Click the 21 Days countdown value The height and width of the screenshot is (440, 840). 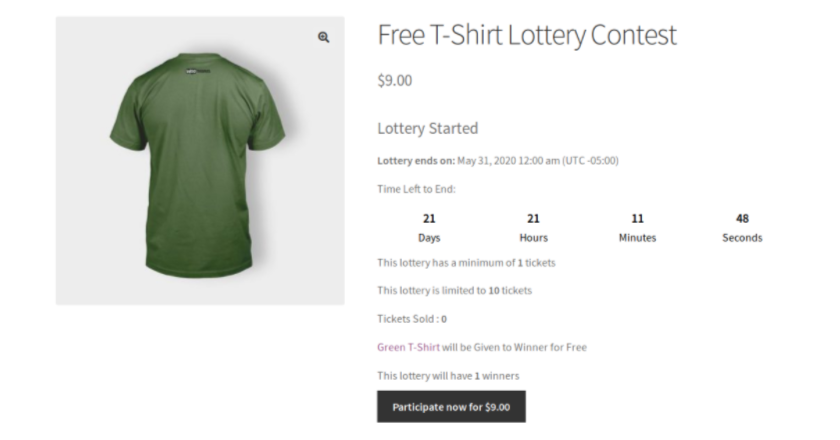429,219
